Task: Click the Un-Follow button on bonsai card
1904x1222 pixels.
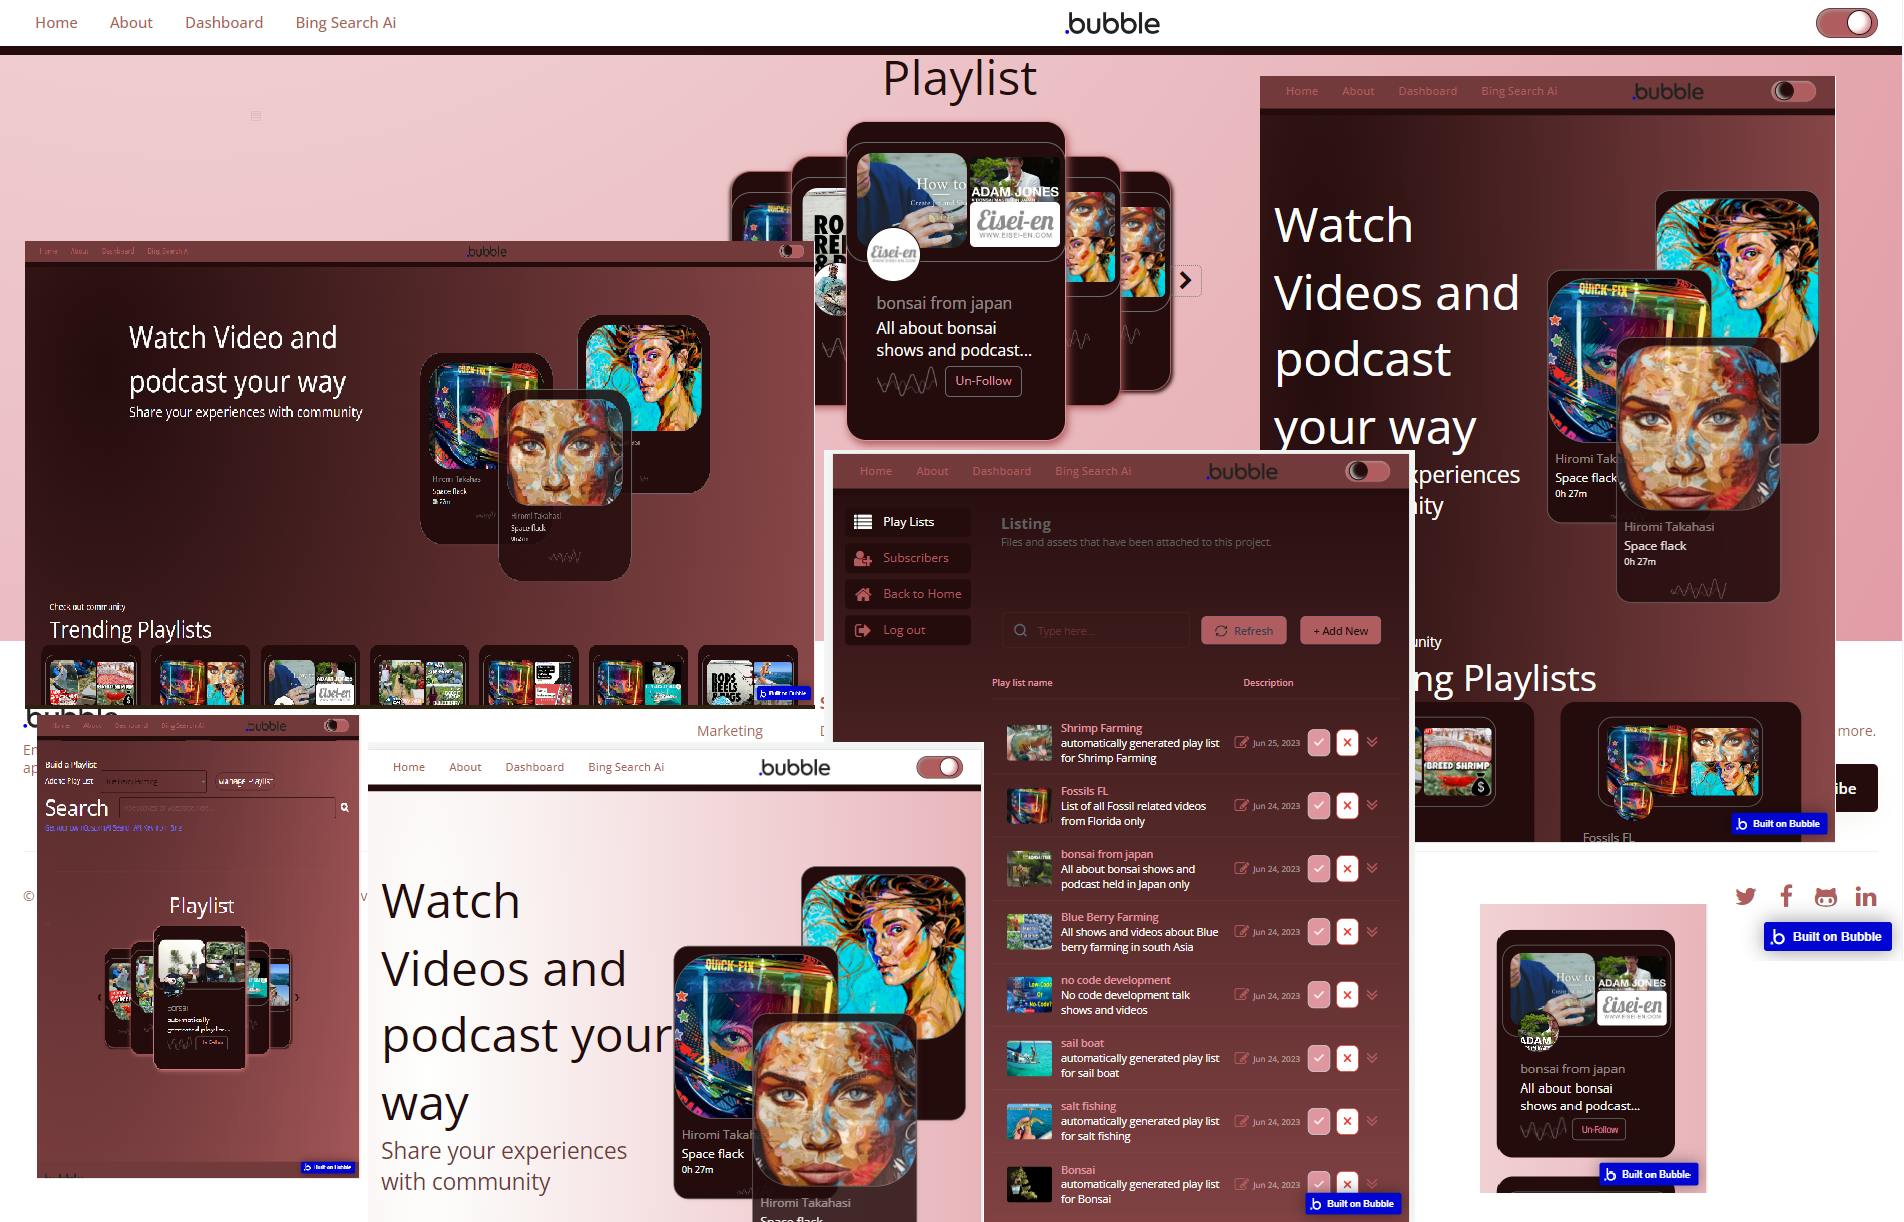Action: tap(982, 381)
